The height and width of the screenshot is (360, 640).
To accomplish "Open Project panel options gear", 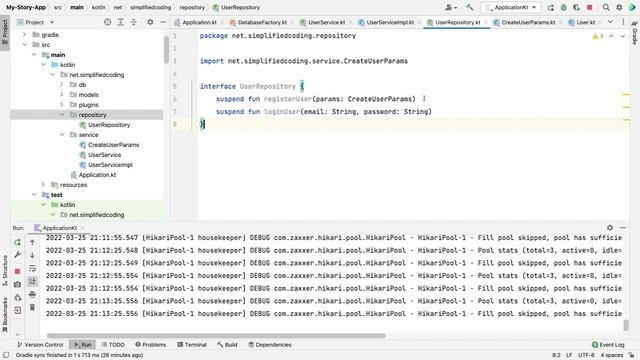I will tap(150, 22).
